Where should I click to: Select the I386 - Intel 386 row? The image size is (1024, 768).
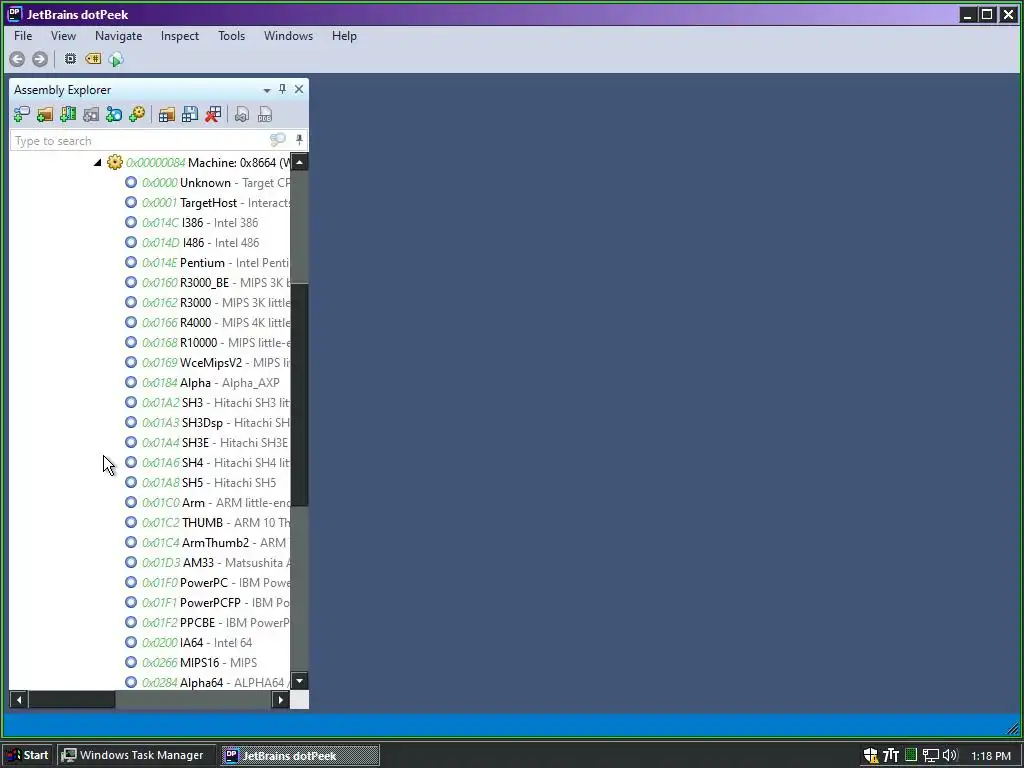pos(192,223)
